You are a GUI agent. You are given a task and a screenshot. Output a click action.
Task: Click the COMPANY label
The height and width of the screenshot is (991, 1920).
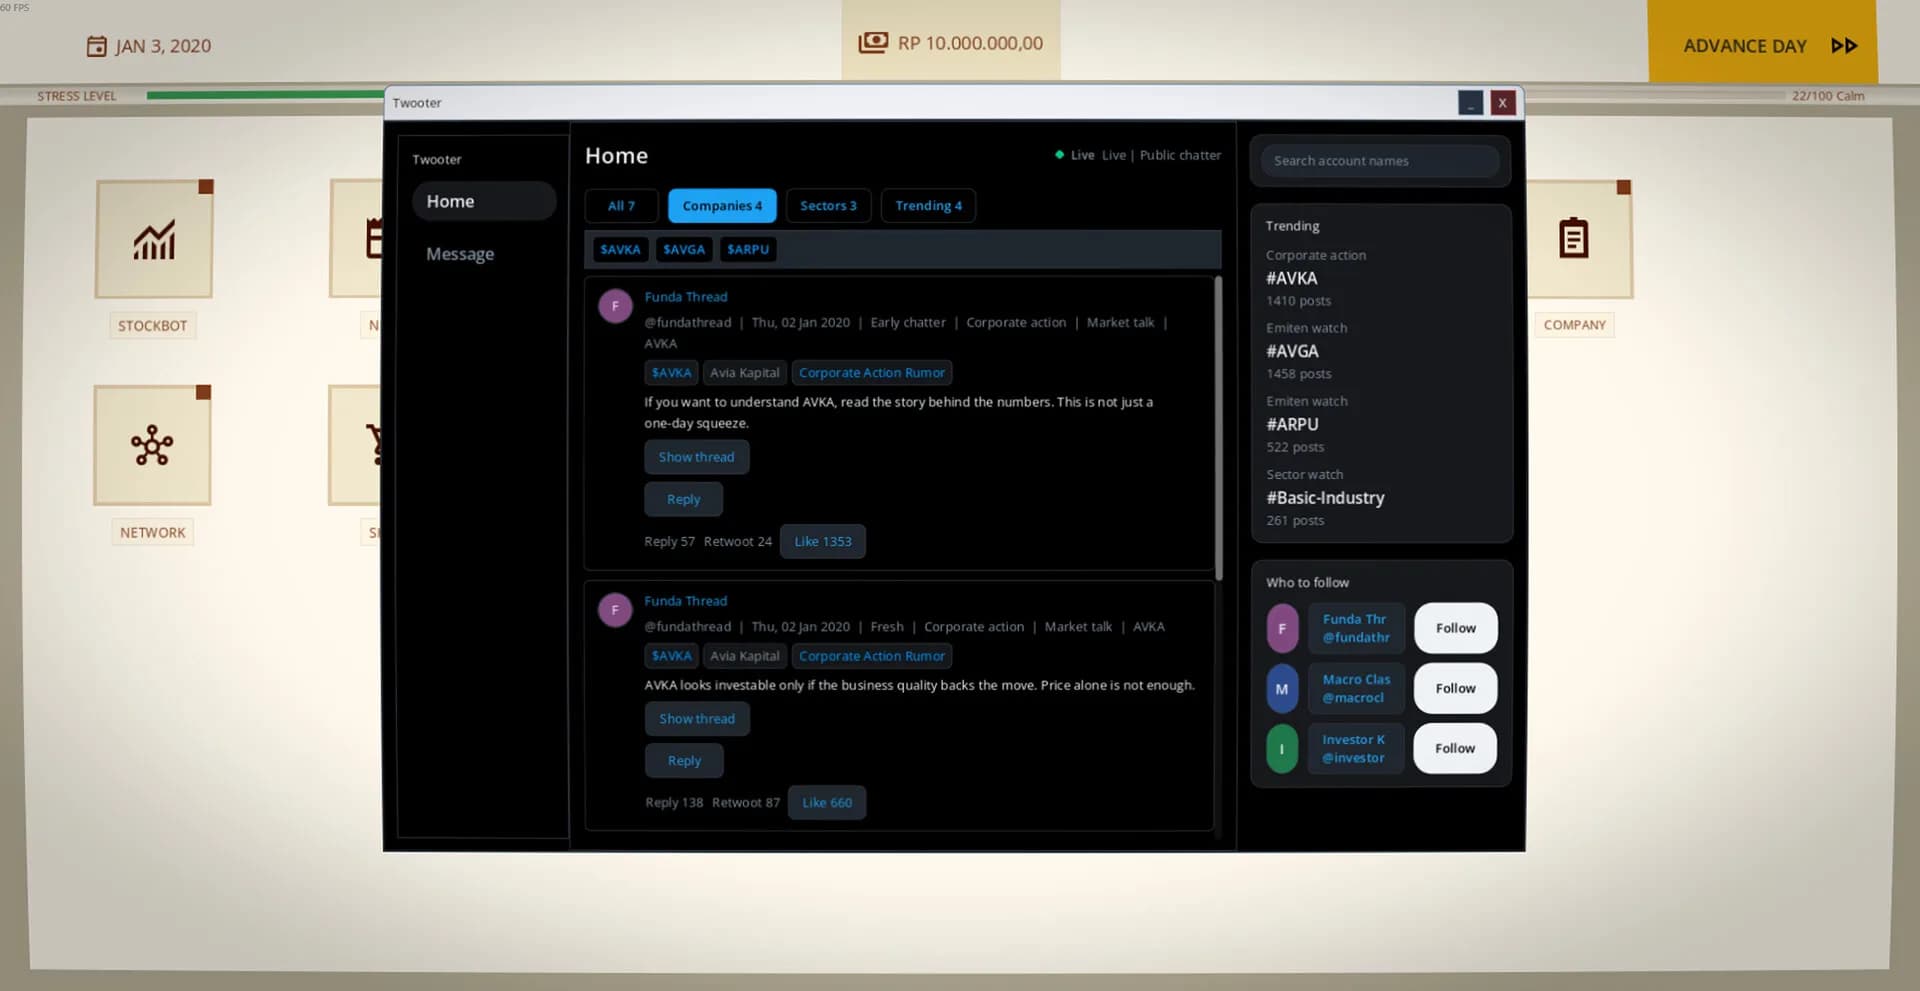point(1574,325)
